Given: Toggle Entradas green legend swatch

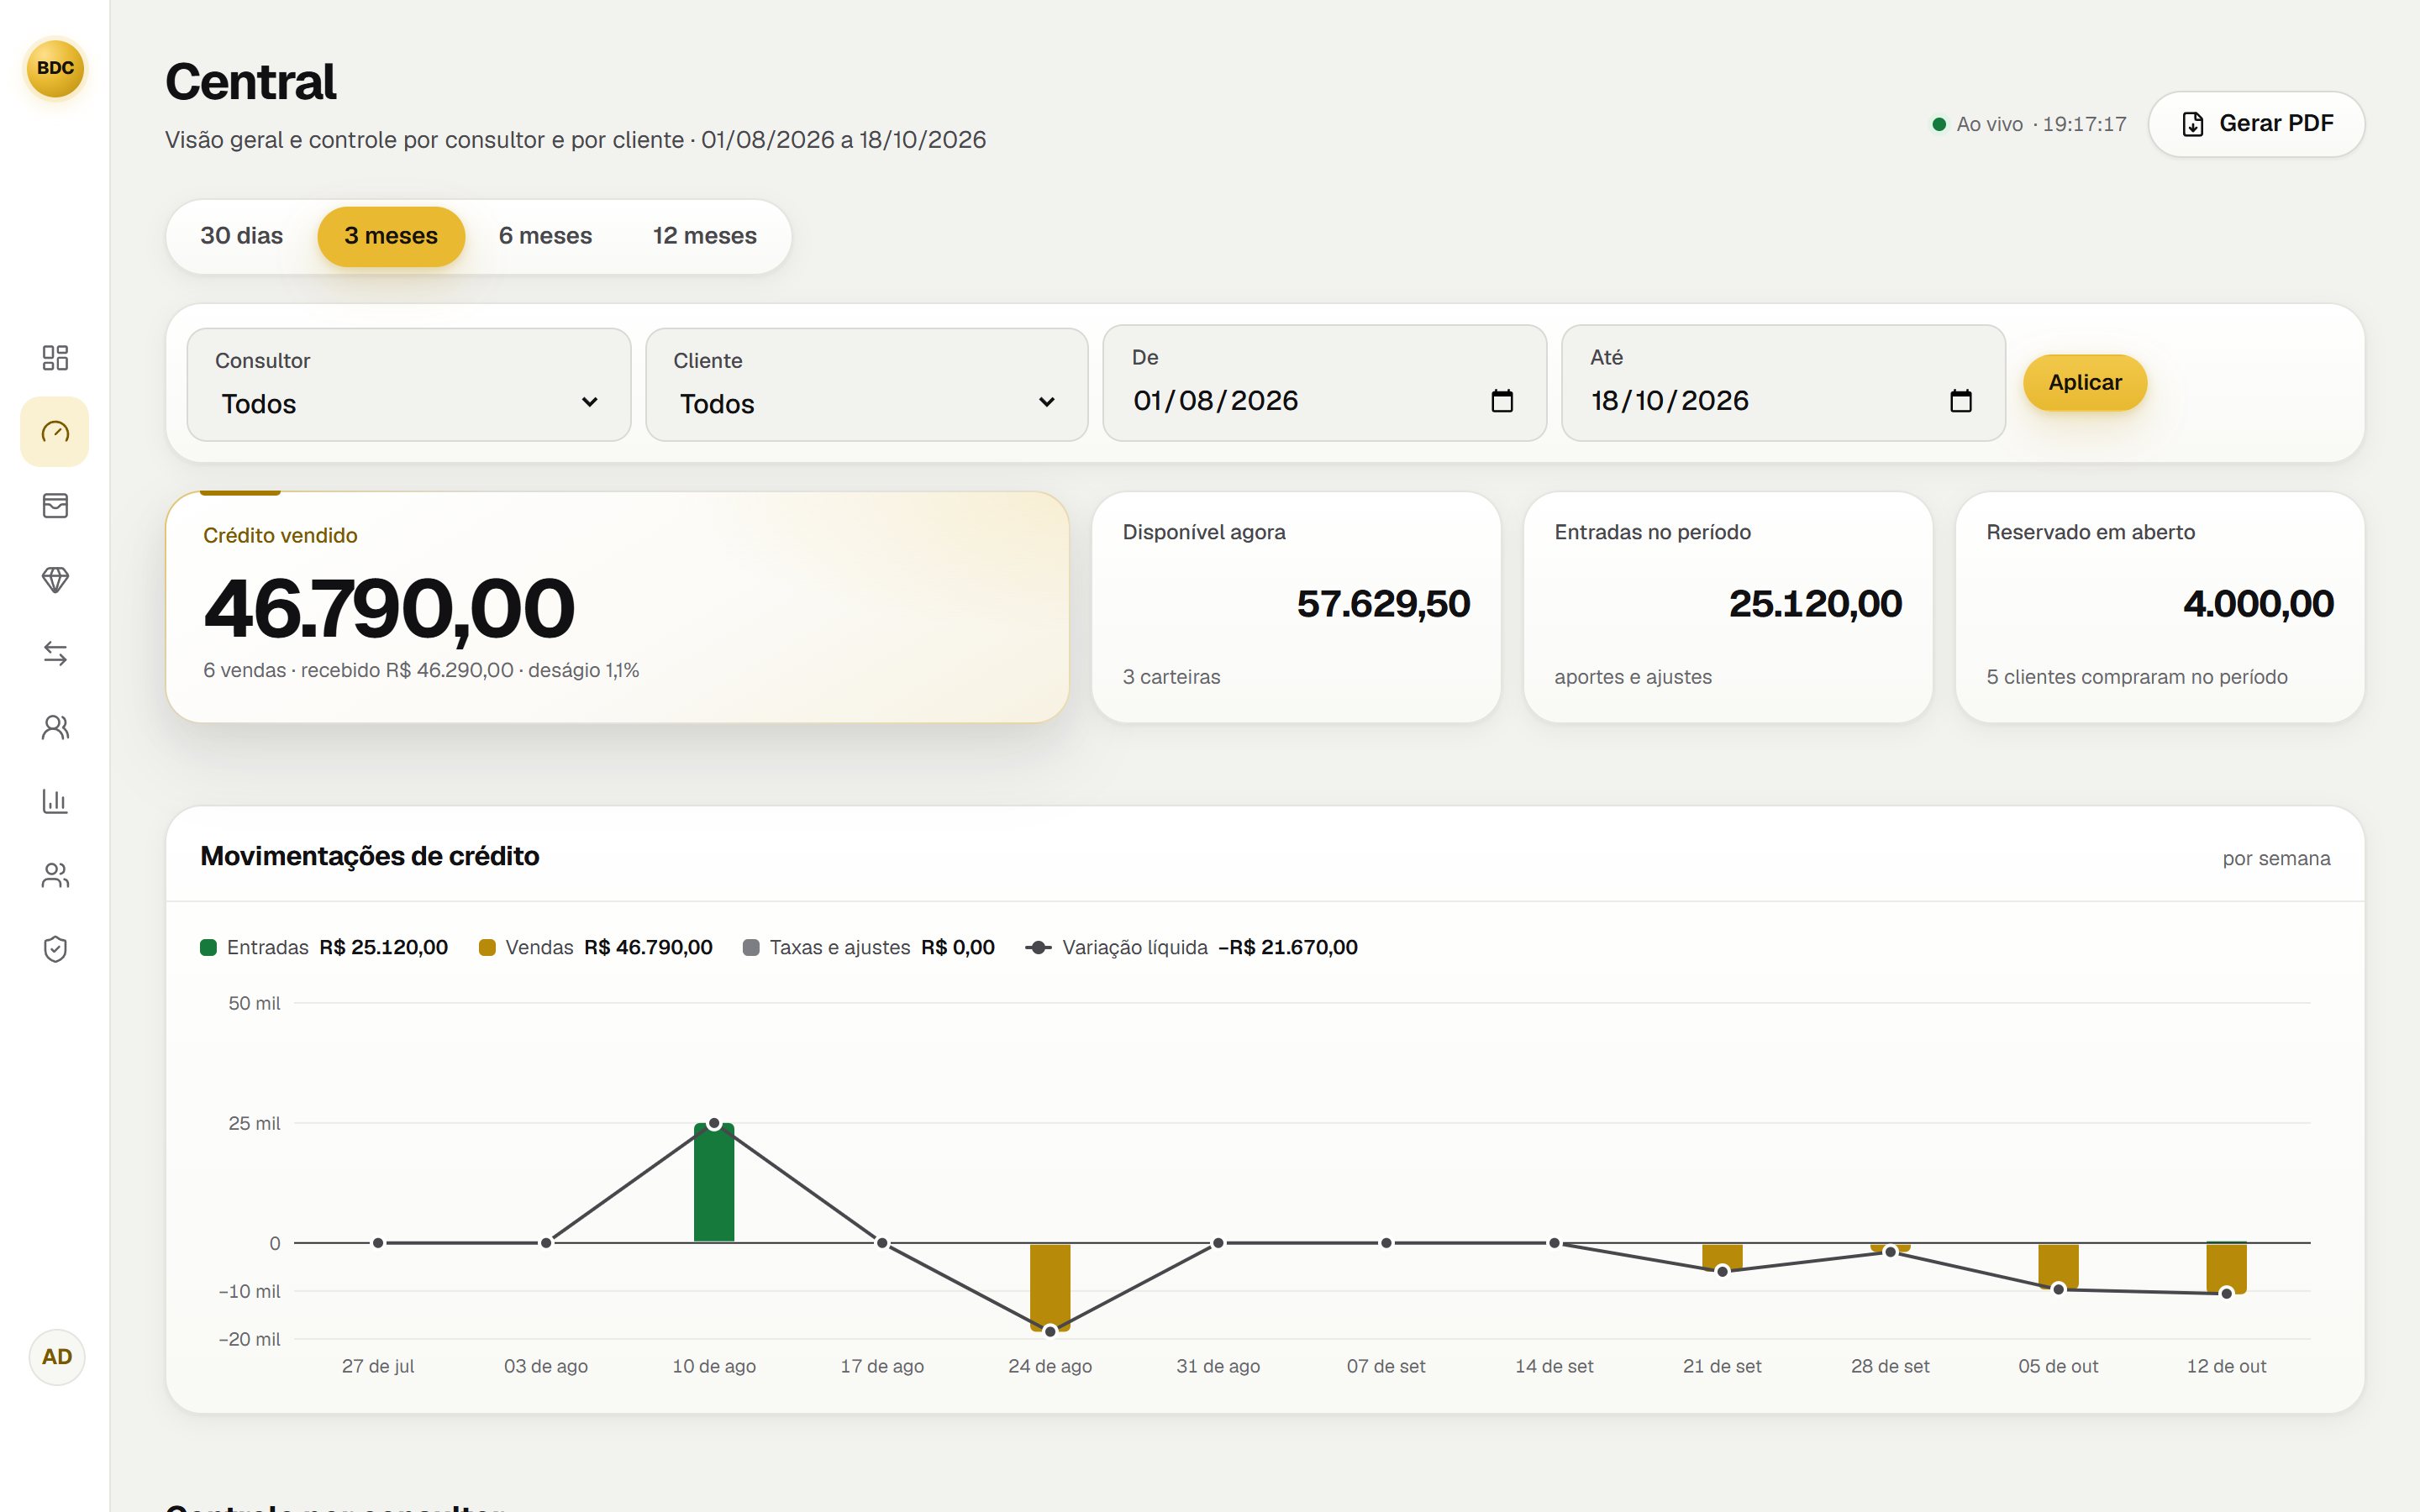Looking at the screenshot, I should click(x=208, y=947).
